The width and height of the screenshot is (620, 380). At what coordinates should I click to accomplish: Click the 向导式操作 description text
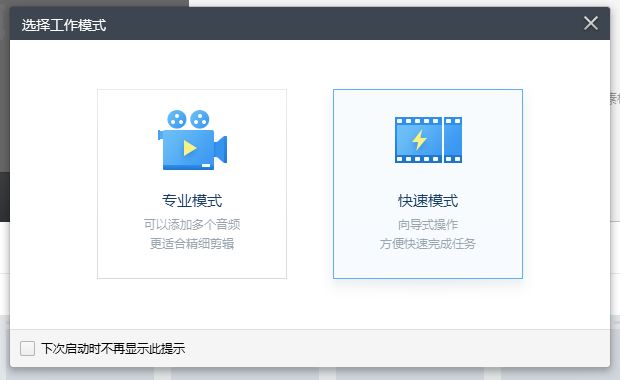click(428, 224)
